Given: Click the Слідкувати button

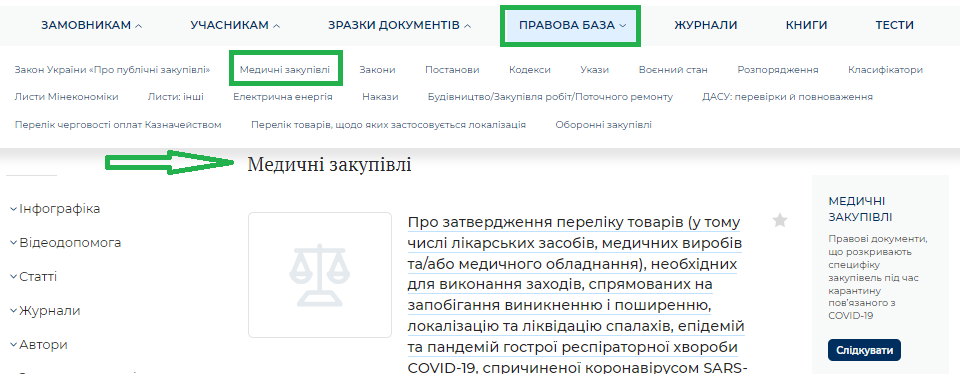Looking at the screenshot, I should (x=864, y=351).
